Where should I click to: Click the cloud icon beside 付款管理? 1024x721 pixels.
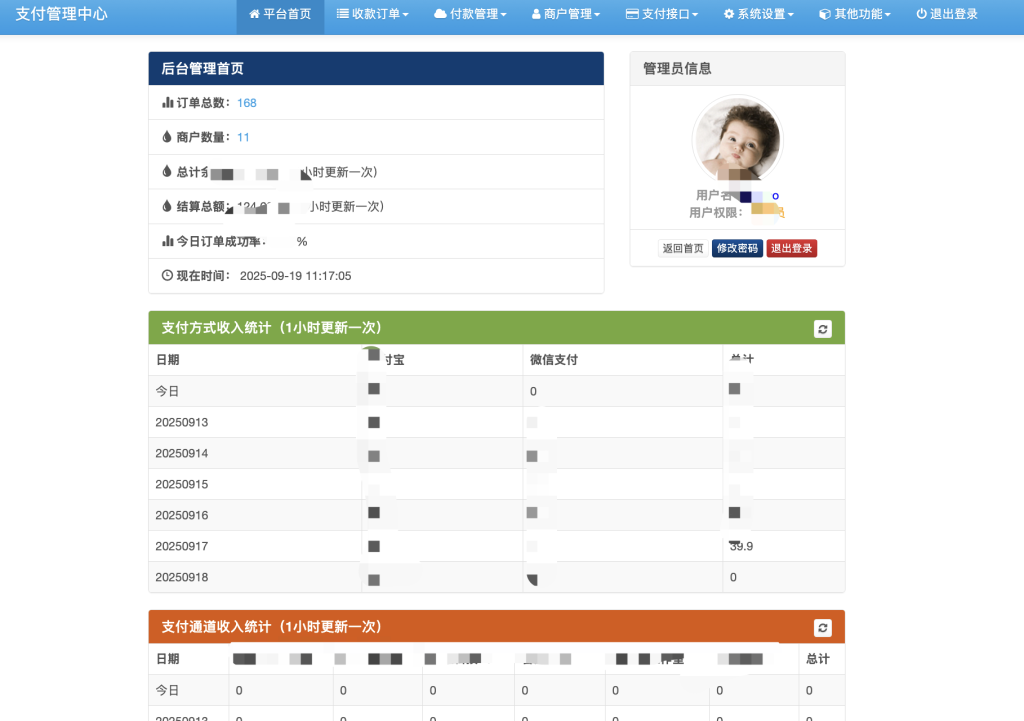440,15
